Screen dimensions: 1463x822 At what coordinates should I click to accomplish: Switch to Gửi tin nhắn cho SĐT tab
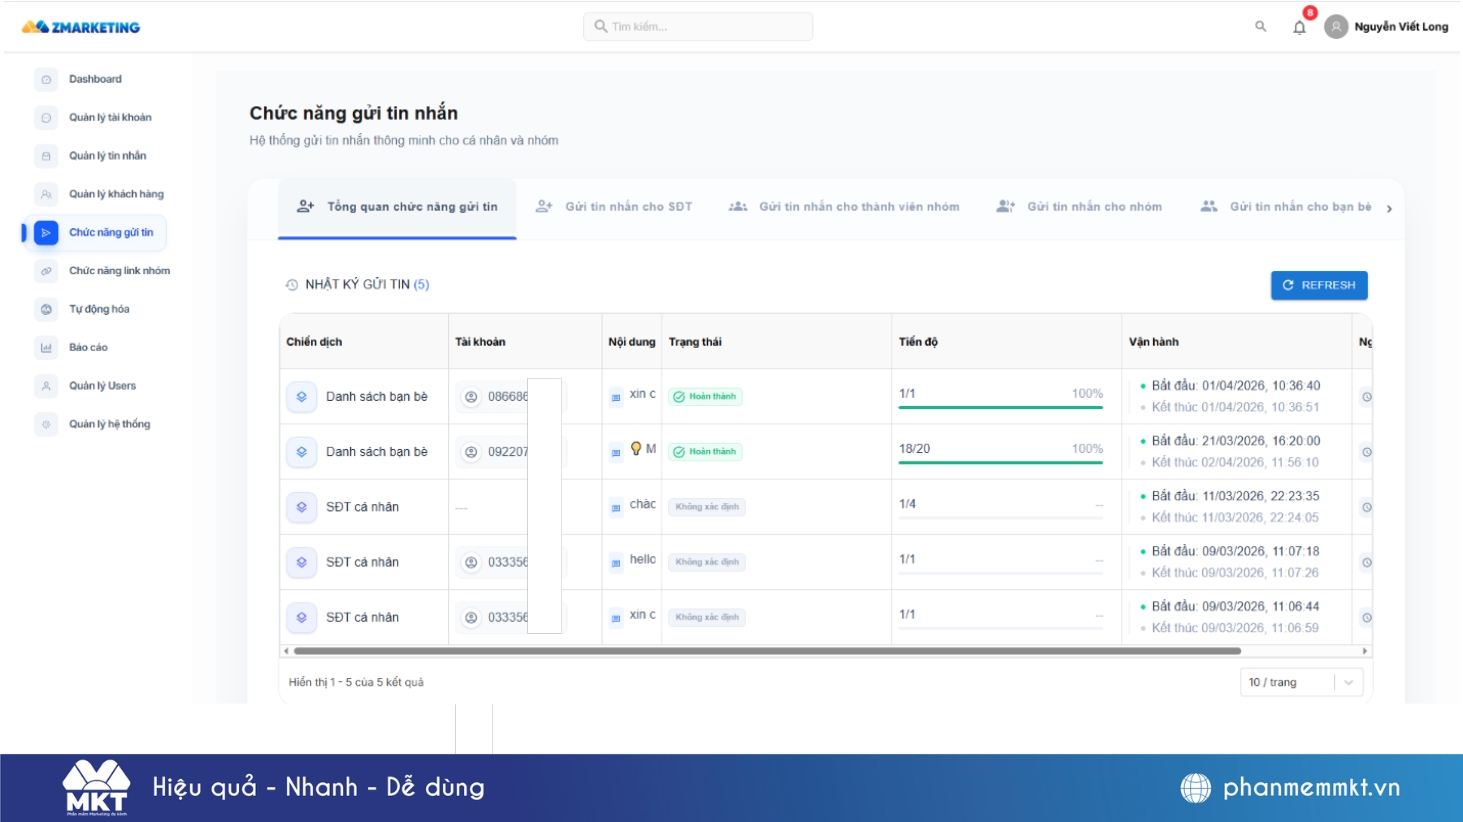pos(615,207)
